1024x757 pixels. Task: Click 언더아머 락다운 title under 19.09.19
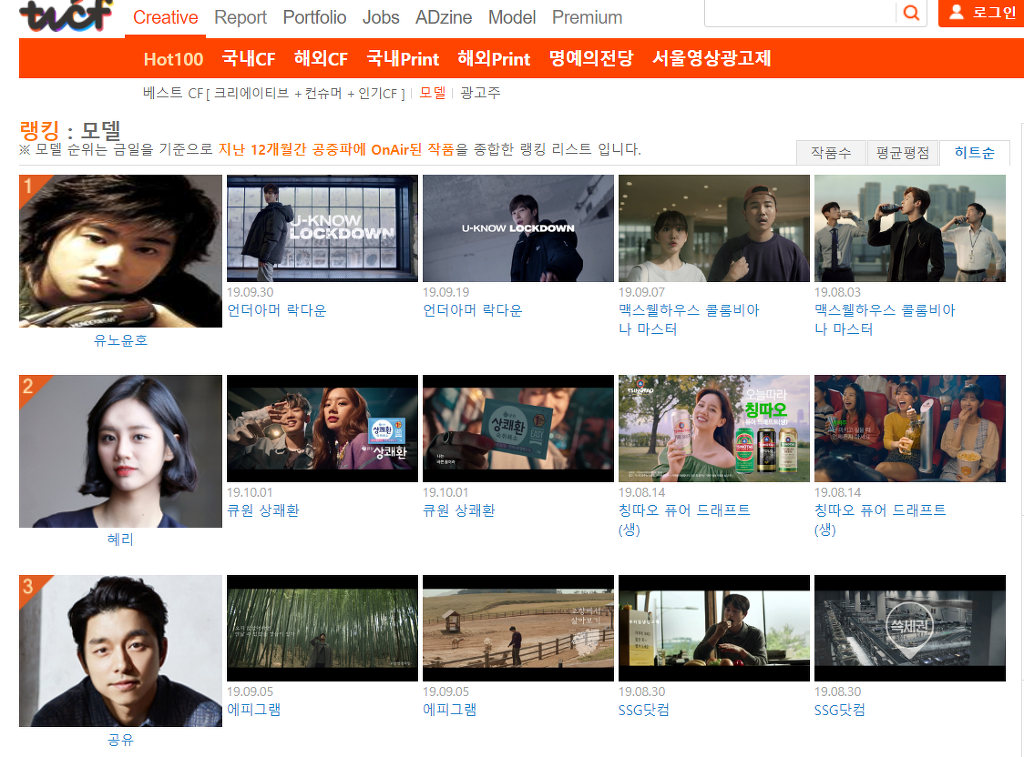472,310
